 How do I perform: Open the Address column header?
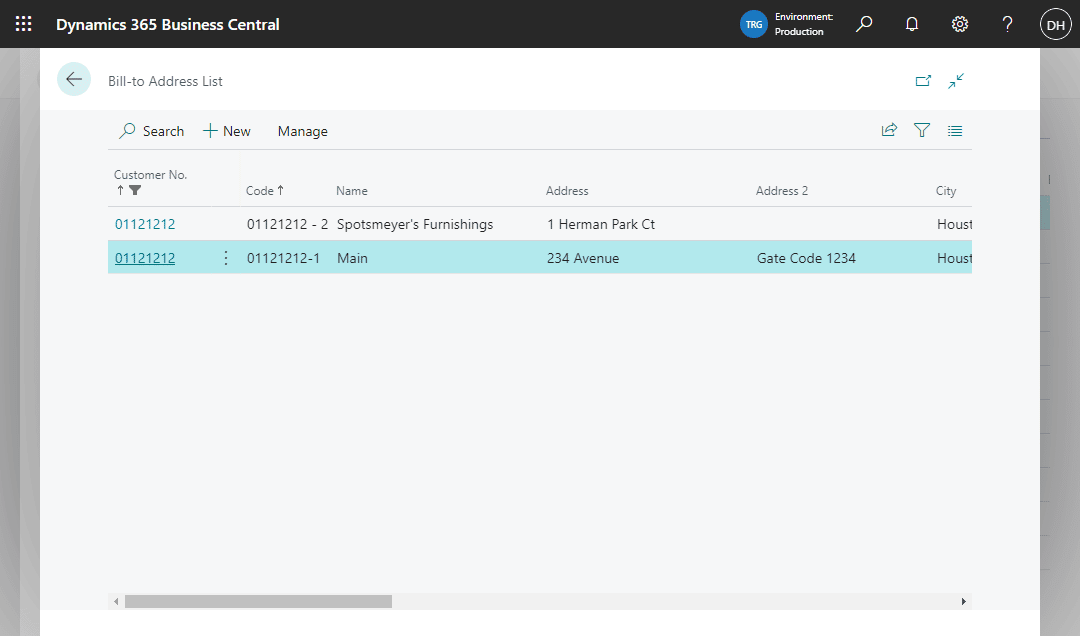pyautogui.click(x=567, y=191)
